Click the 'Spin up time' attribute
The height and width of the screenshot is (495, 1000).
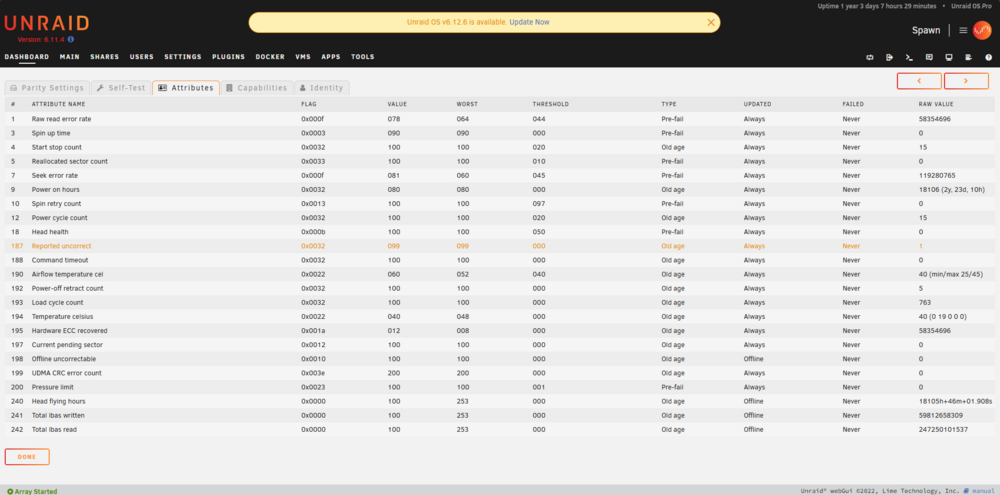51,133
